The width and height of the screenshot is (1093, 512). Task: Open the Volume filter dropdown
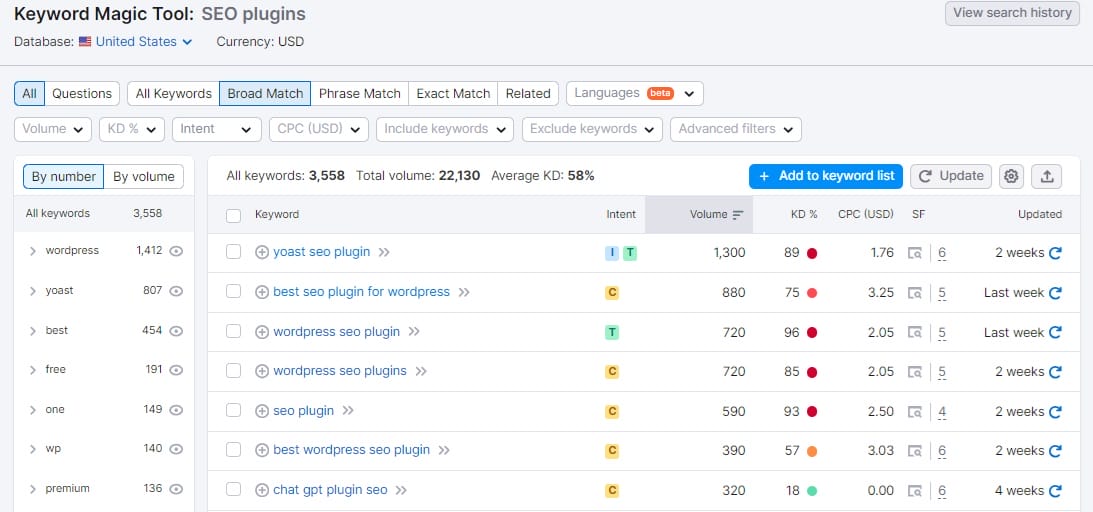(x=53, y=129)
